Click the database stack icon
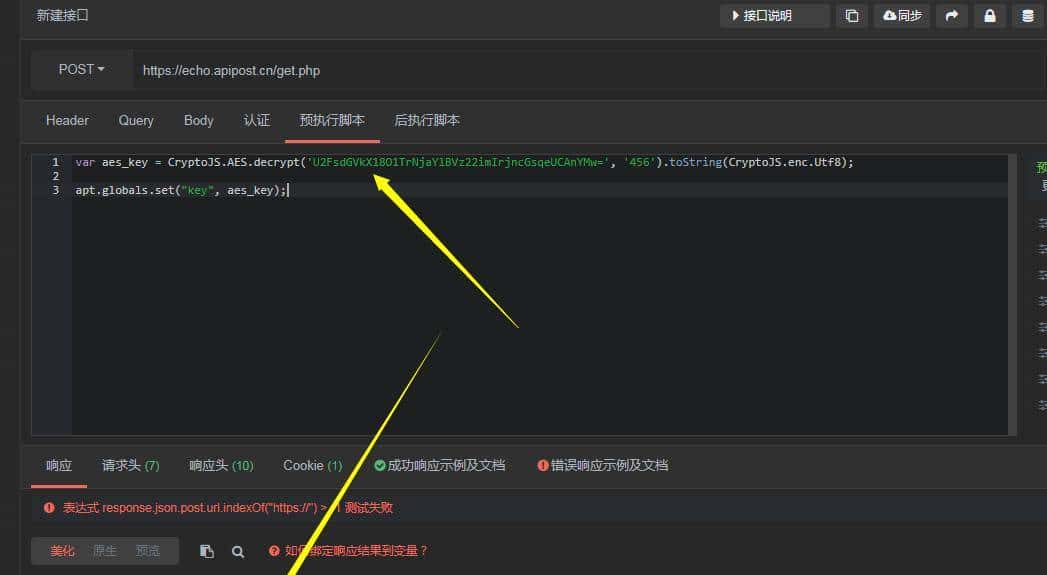Image resolution: width=1047 pixels, height=575 pixels. (1028, 15)
